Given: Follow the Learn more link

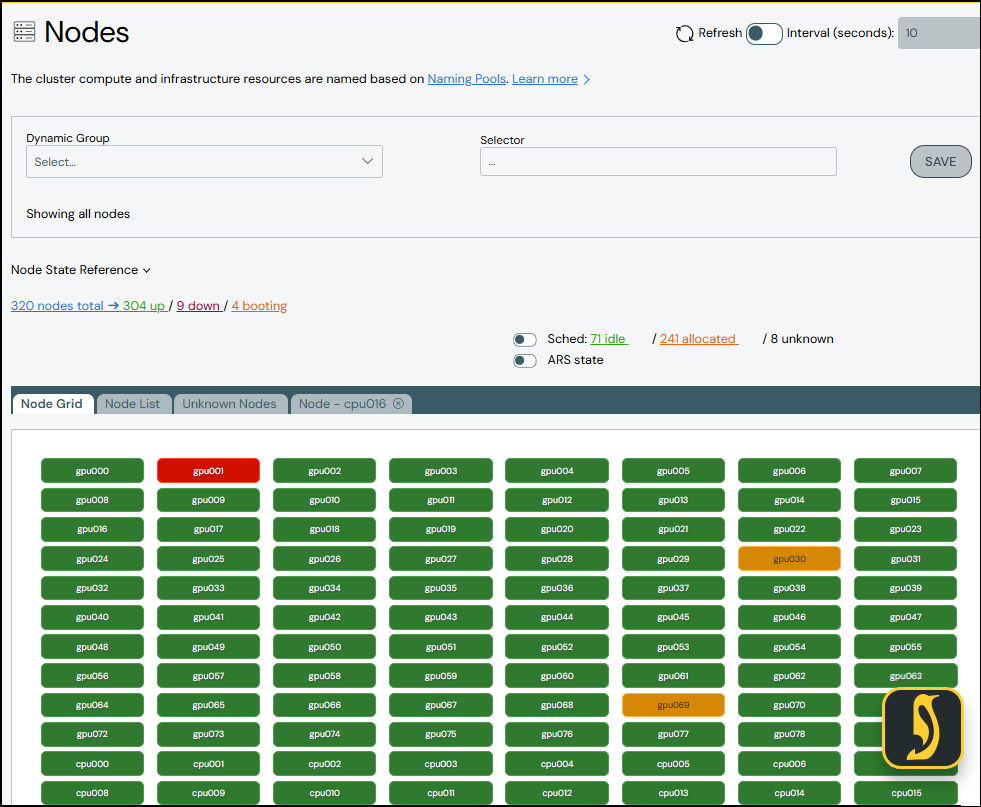Looking at the screenshot, I should pos(545,79).
